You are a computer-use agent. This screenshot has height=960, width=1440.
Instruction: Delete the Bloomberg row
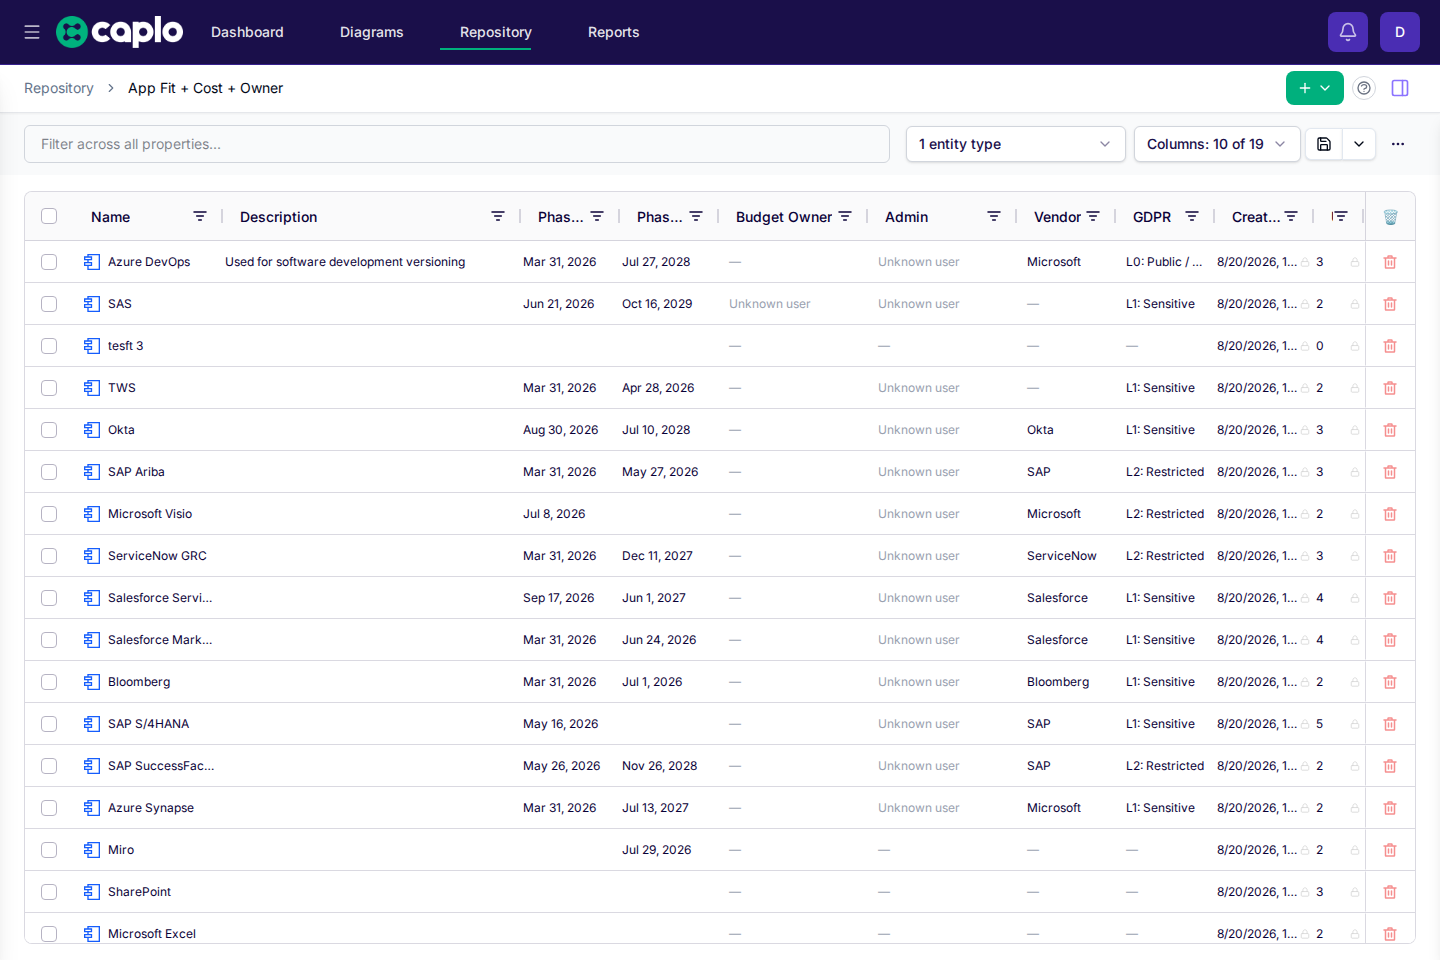(x=1390, y=682)
